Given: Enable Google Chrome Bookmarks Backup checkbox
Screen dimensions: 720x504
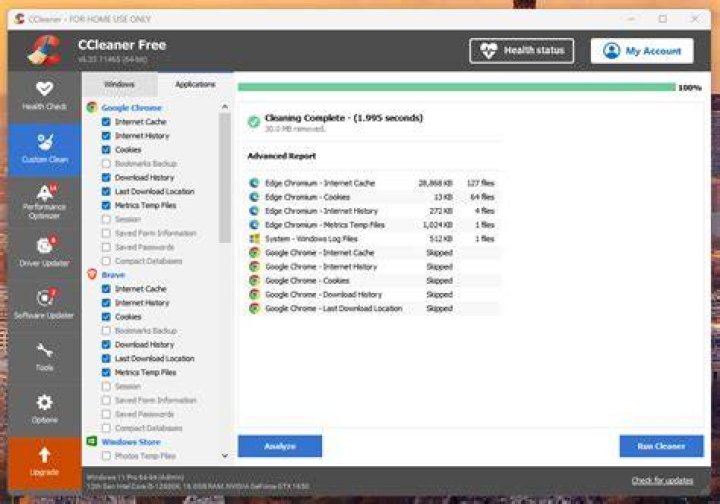Looking at the screenshot, I should 106,163.
